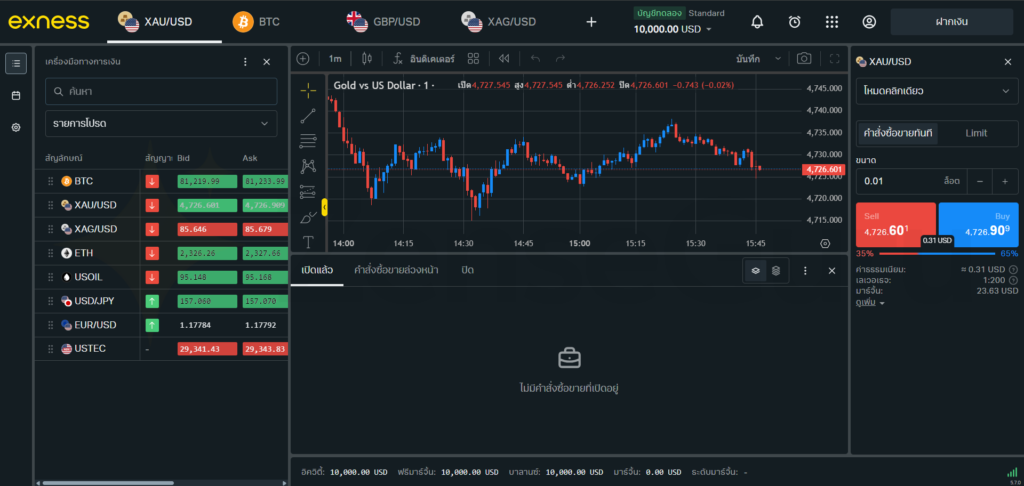Toggle chart fullscreen icon
Image resolution: width=1024 pixels, height=486 pixels.
[x=834, y=59]
